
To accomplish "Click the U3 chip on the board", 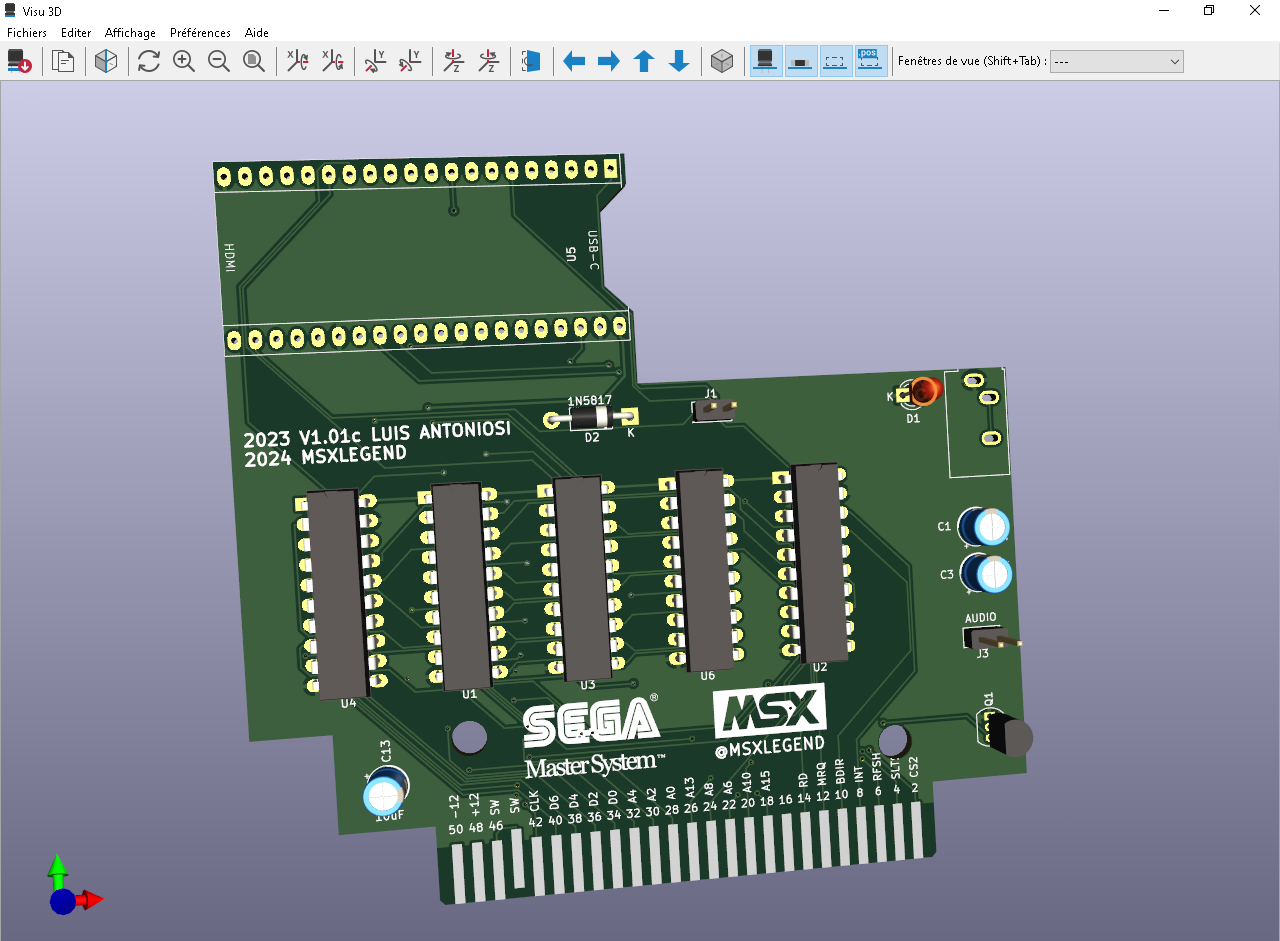I will (582, 580).
